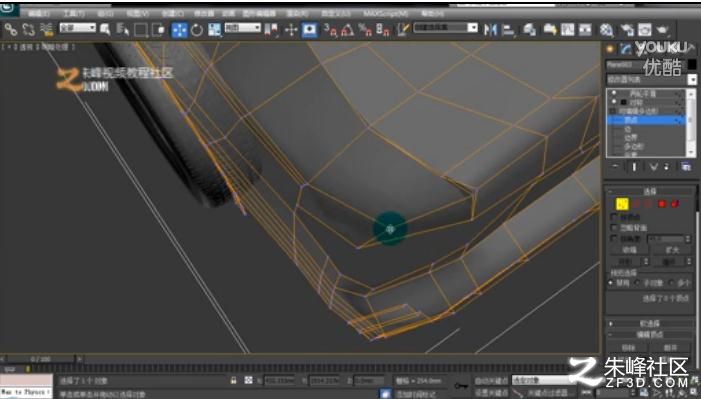
Task: Toggle the Angle Snap icon
Action: point(347,30)
